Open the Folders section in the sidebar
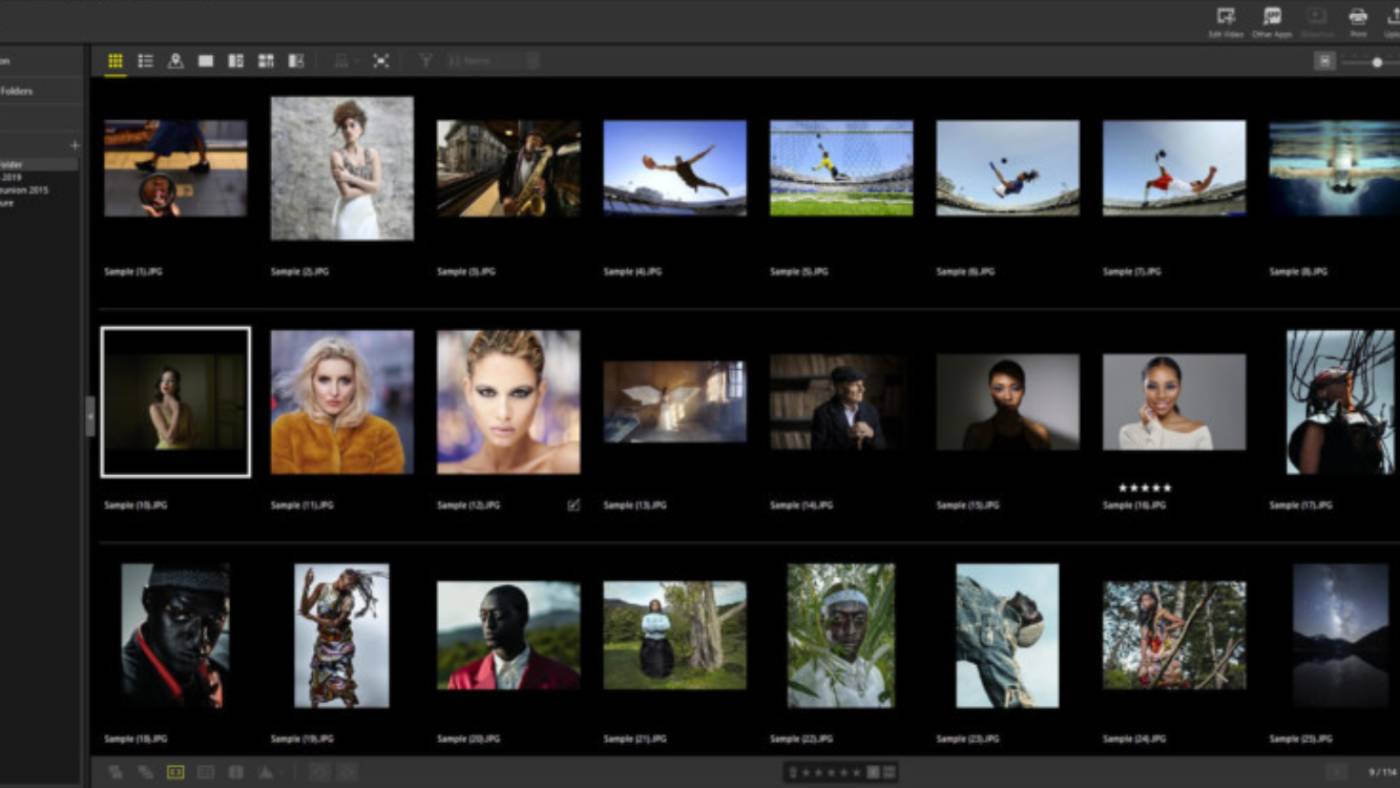 point(40,91)
